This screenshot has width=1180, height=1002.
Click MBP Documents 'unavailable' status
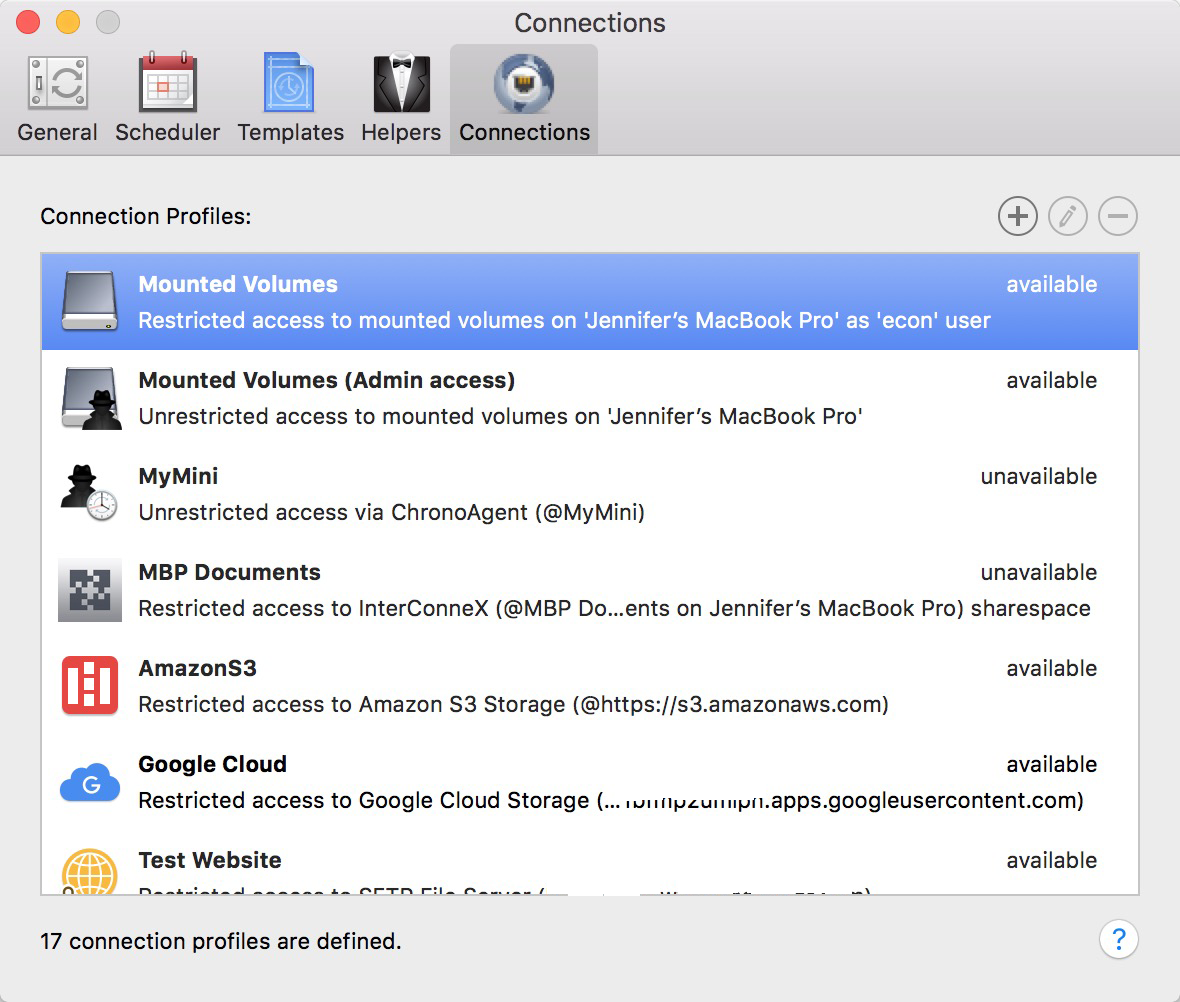1039,572
